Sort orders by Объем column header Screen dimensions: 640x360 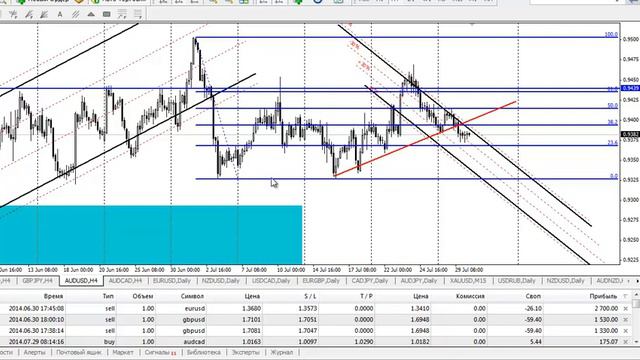click(x=143, y=296)
